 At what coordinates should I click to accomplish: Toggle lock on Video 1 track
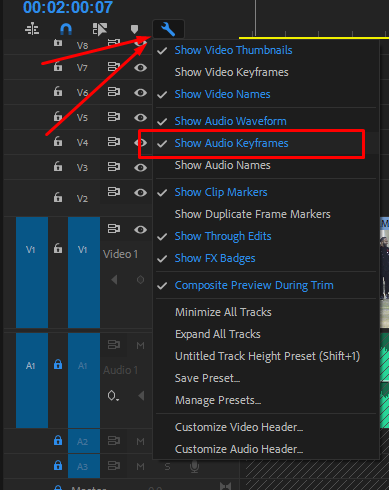point(58,248)
